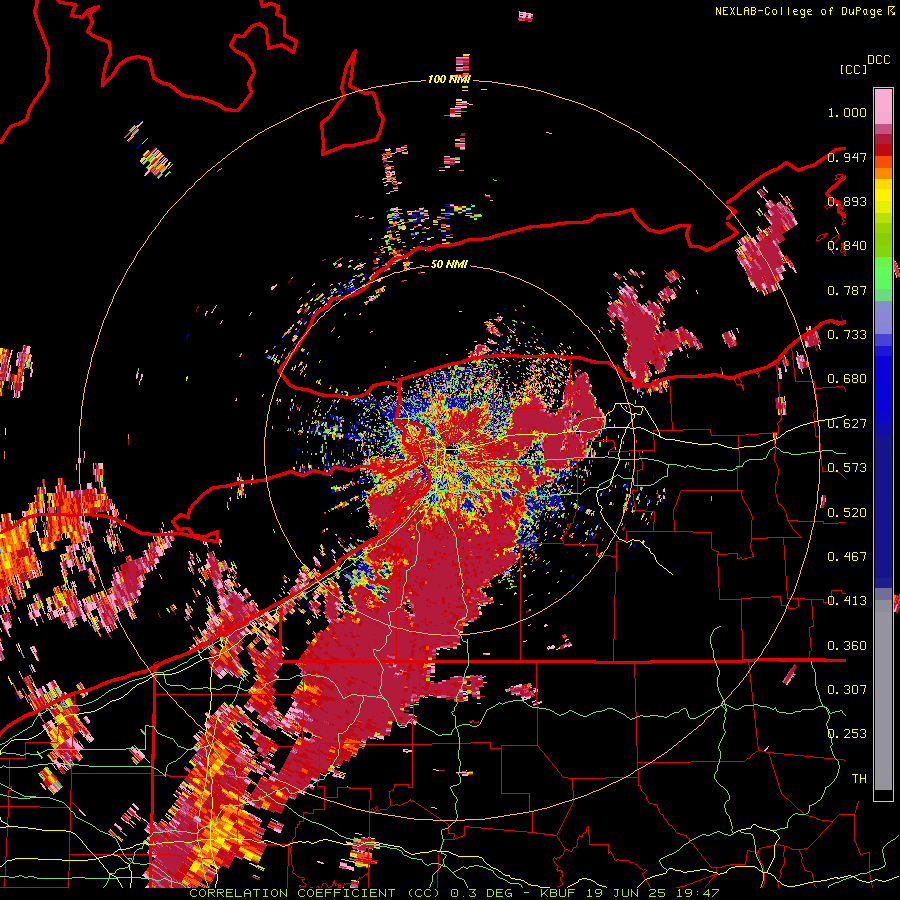Click the gray low-value segment of color bar
This screenshot has height=900, width=900.
click(x=883, y=695)
